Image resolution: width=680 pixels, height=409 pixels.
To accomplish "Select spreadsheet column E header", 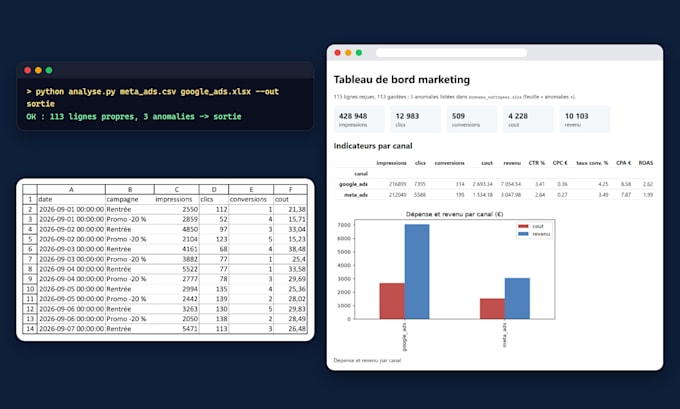I will pos(251,189).
